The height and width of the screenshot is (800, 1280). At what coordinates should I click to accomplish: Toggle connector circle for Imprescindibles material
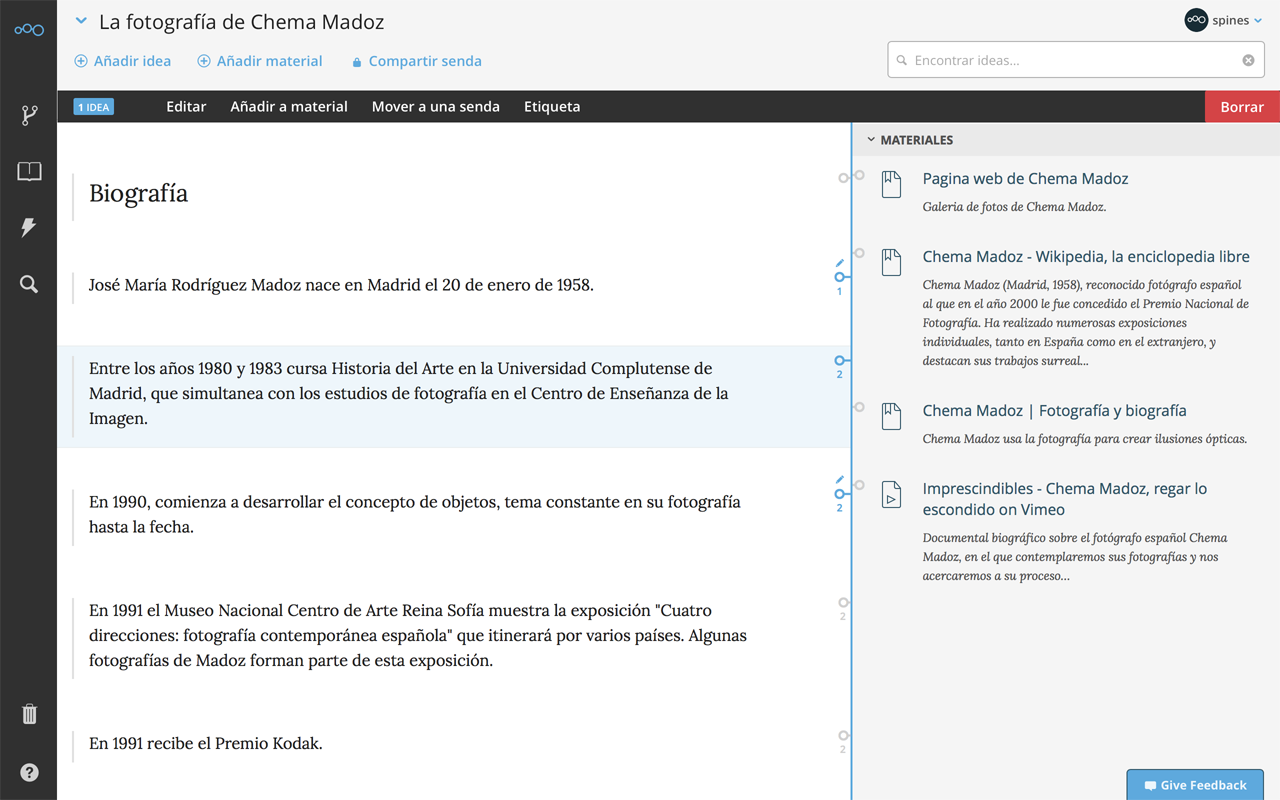tap(859, 485)
